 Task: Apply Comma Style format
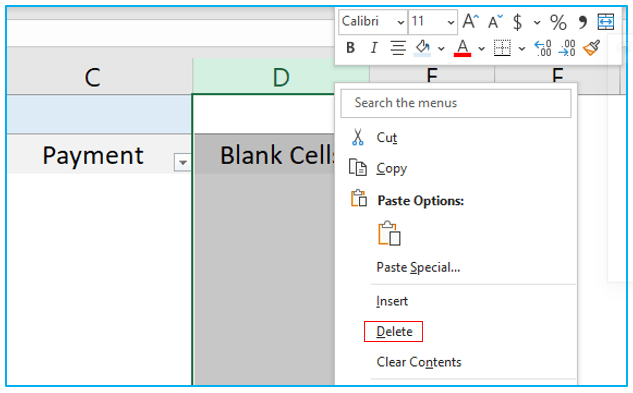pos(582,22)
